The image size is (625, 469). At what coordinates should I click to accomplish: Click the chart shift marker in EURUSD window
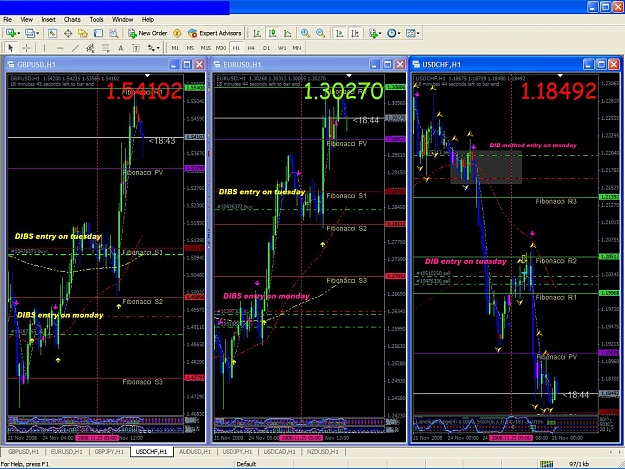point(350,75)
